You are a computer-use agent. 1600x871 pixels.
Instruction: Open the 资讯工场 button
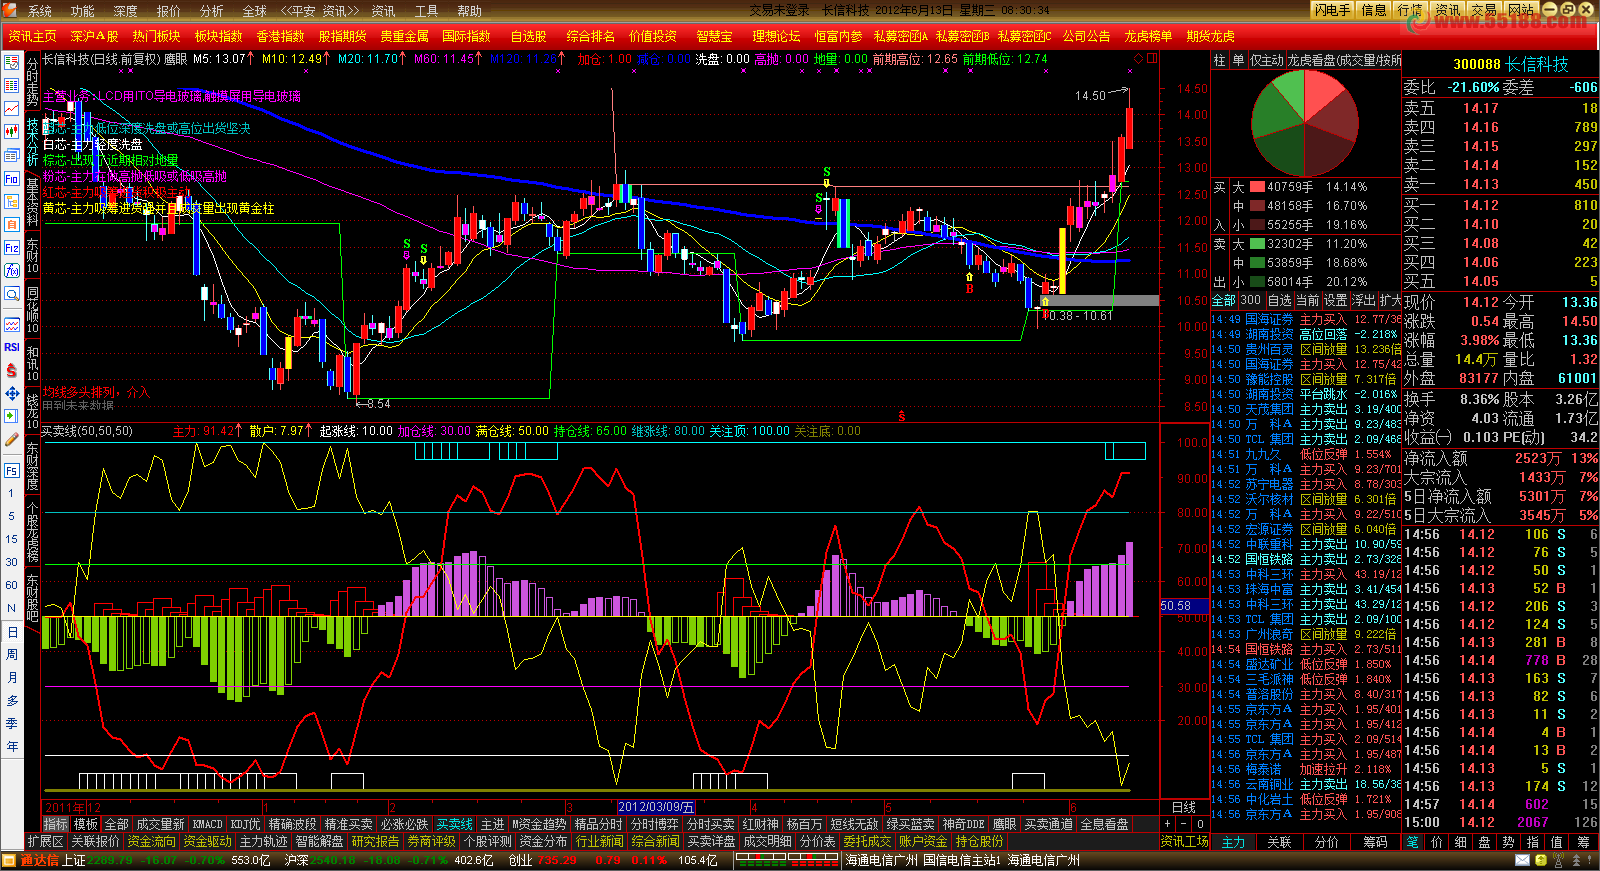pos(1185,842)
